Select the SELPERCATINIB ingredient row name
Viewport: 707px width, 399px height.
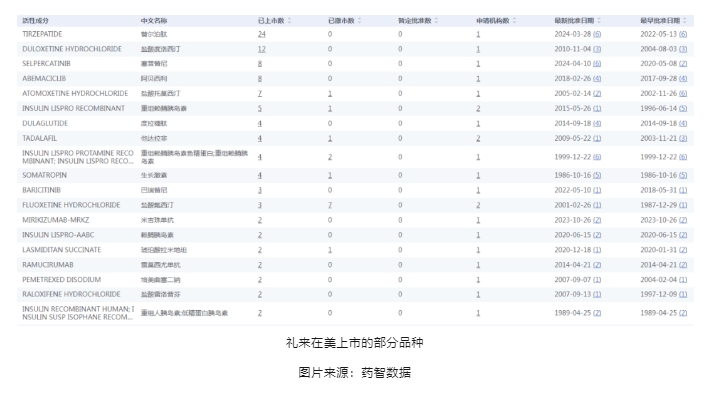coord(46,64)
